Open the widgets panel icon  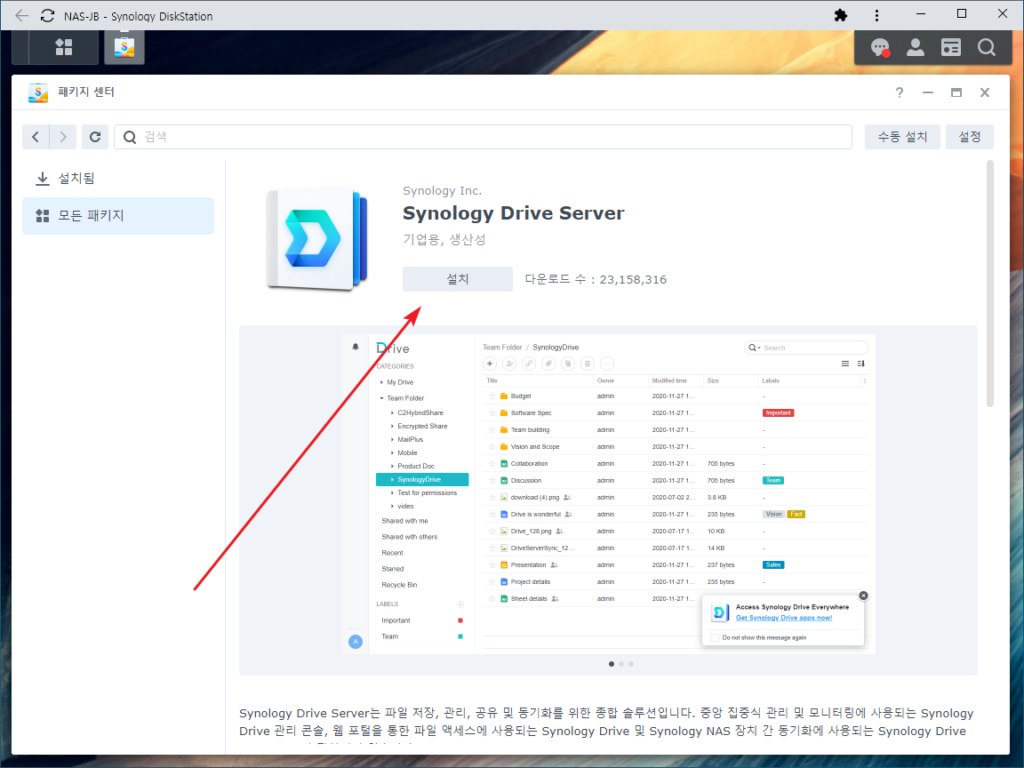950,46
